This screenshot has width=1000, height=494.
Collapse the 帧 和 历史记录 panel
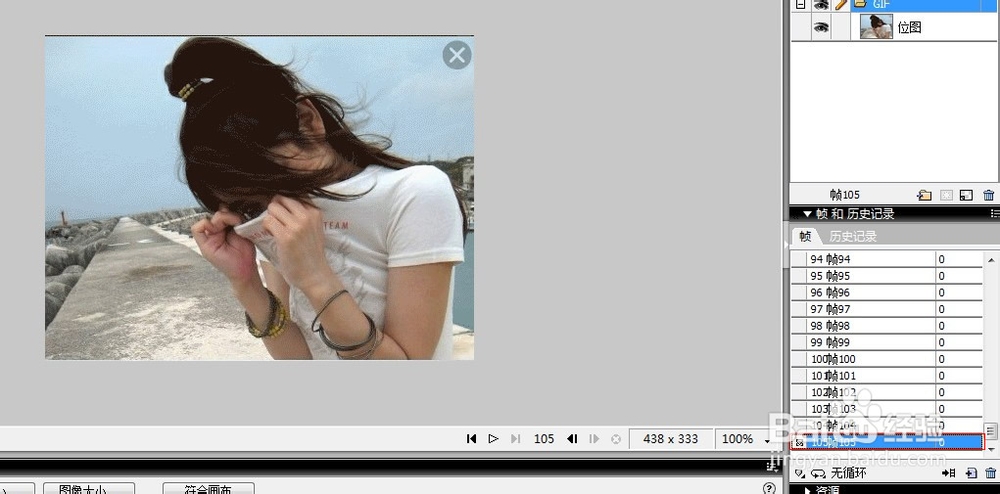(x=807, y=214)
